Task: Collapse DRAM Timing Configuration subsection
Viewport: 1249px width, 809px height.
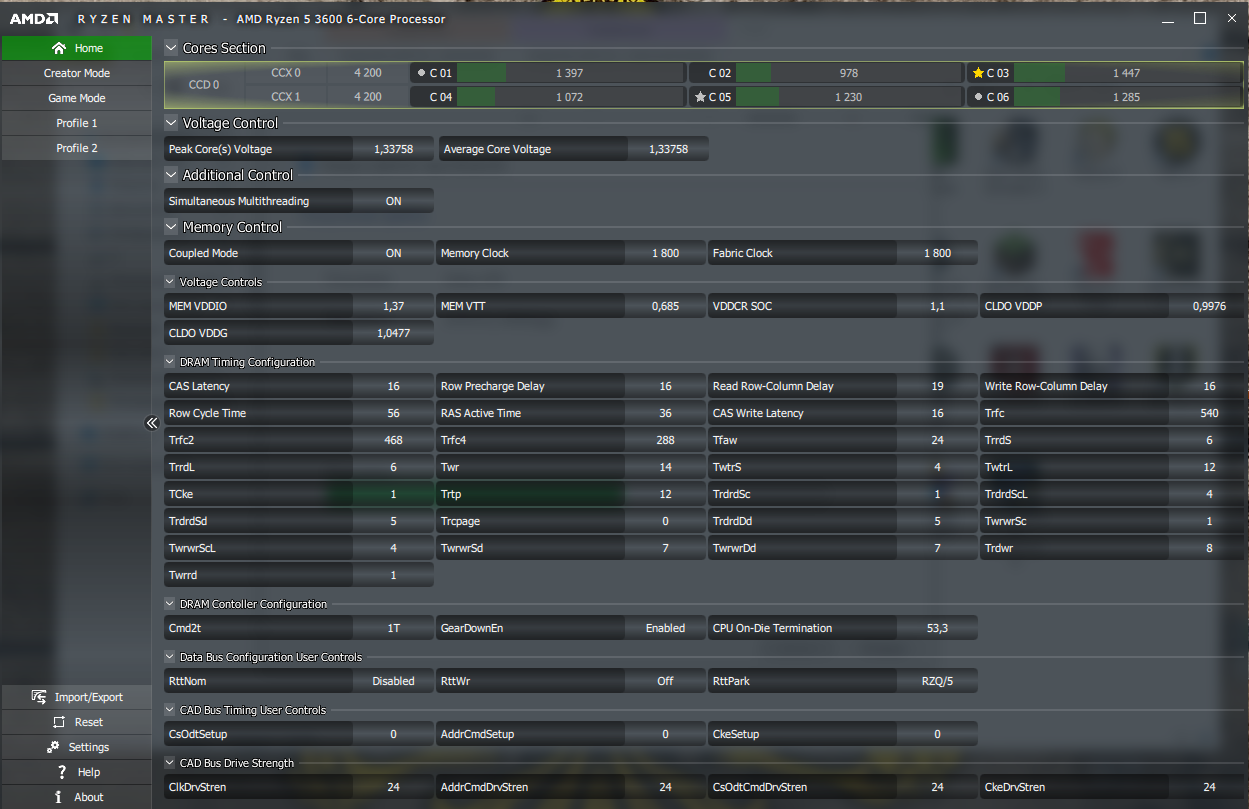Action: [x=169, y=362]
